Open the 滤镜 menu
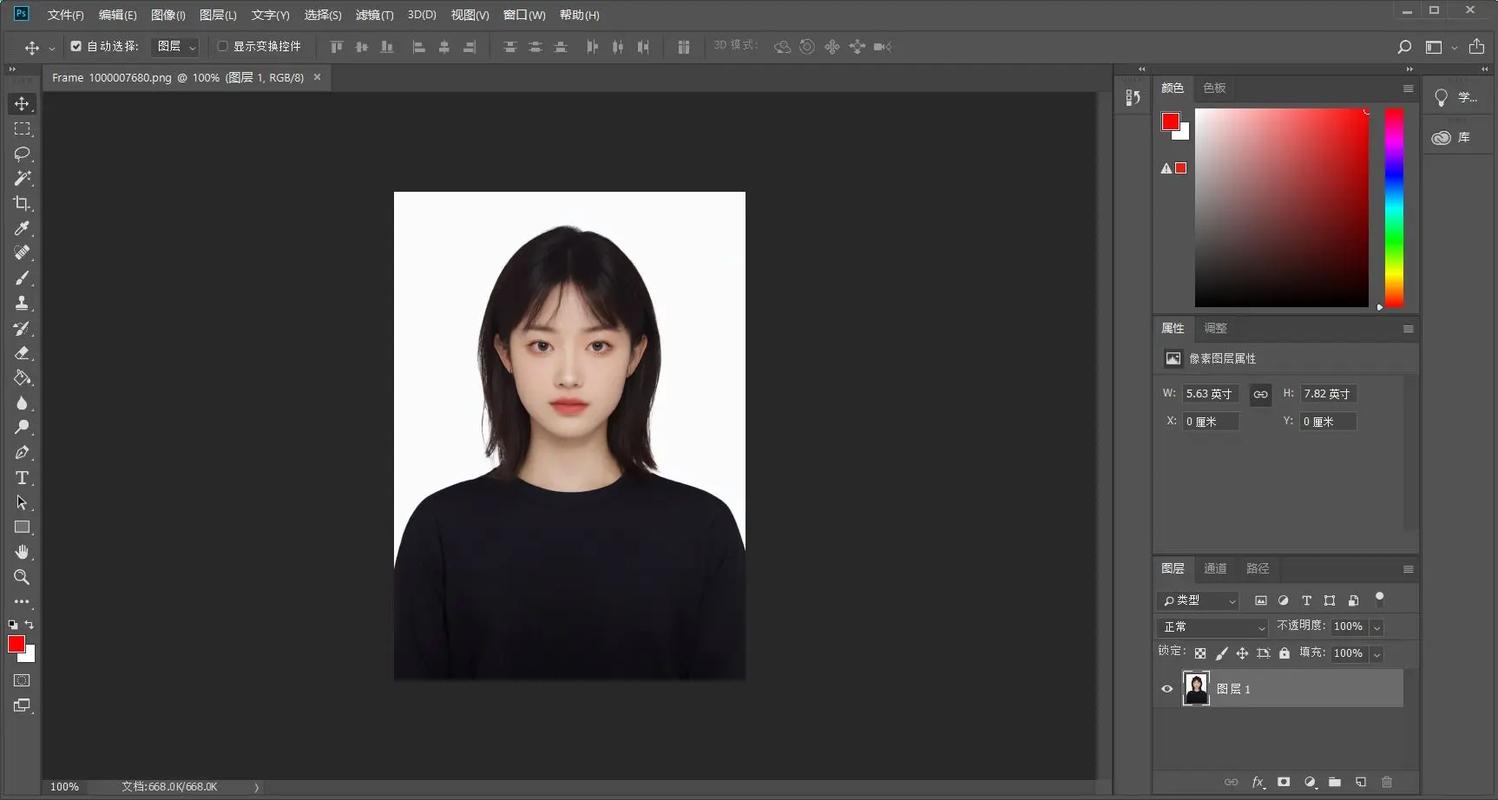Image resolution: width=1498 pixels, height=800 pixels. pos(374,14)
